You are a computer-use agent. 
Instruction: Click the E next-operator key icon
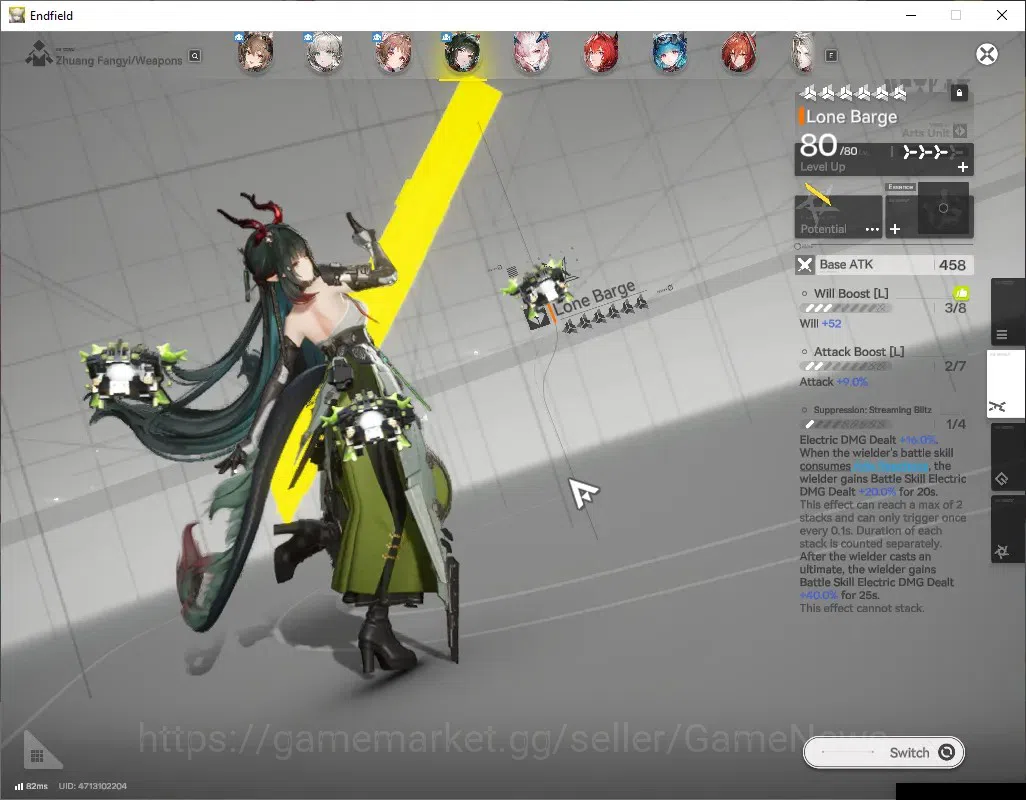[x=831, y=56]
